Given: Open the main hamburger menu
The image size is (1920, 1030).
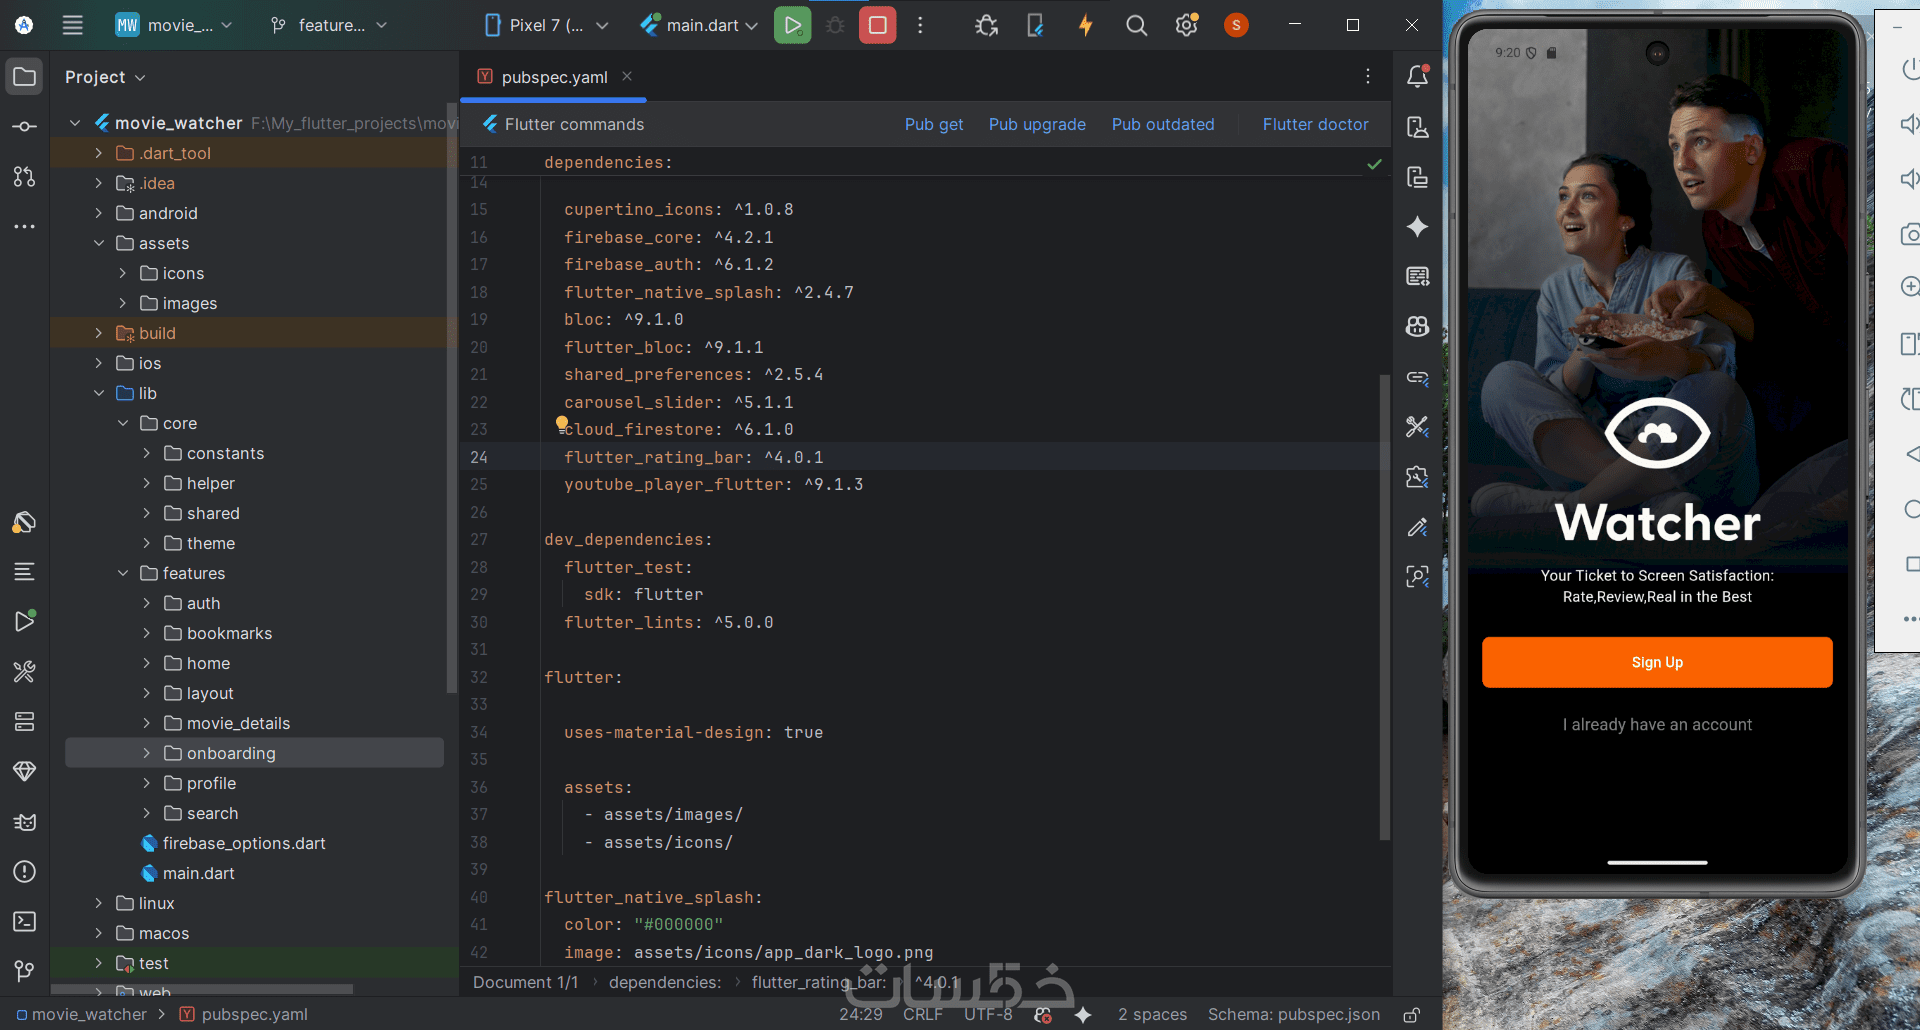Looking at the screenshot, I should 72,25.
